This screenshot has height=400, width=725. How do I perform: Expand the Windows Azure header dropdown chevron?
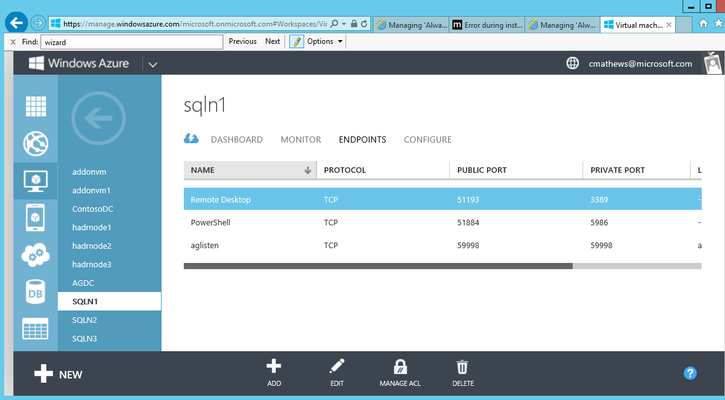(153, 64)
